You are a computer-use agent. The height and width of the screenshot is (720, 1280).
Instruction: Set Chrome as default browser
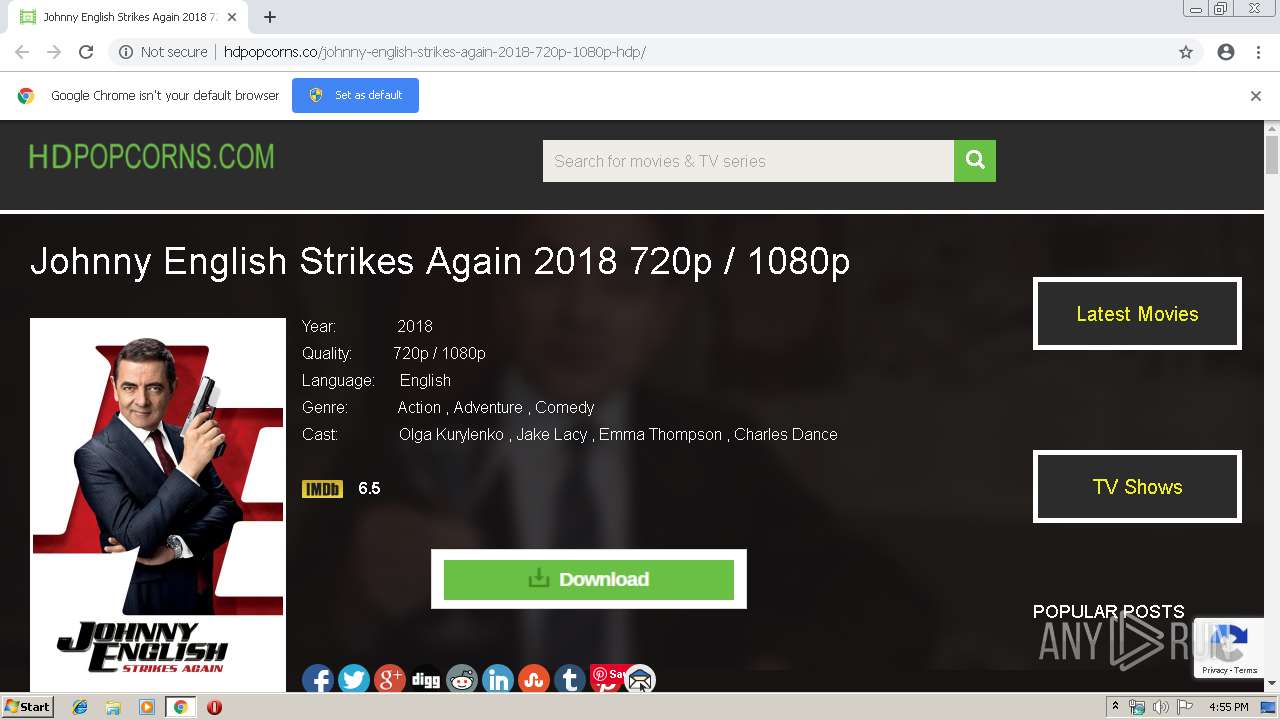tap(355, 95)
